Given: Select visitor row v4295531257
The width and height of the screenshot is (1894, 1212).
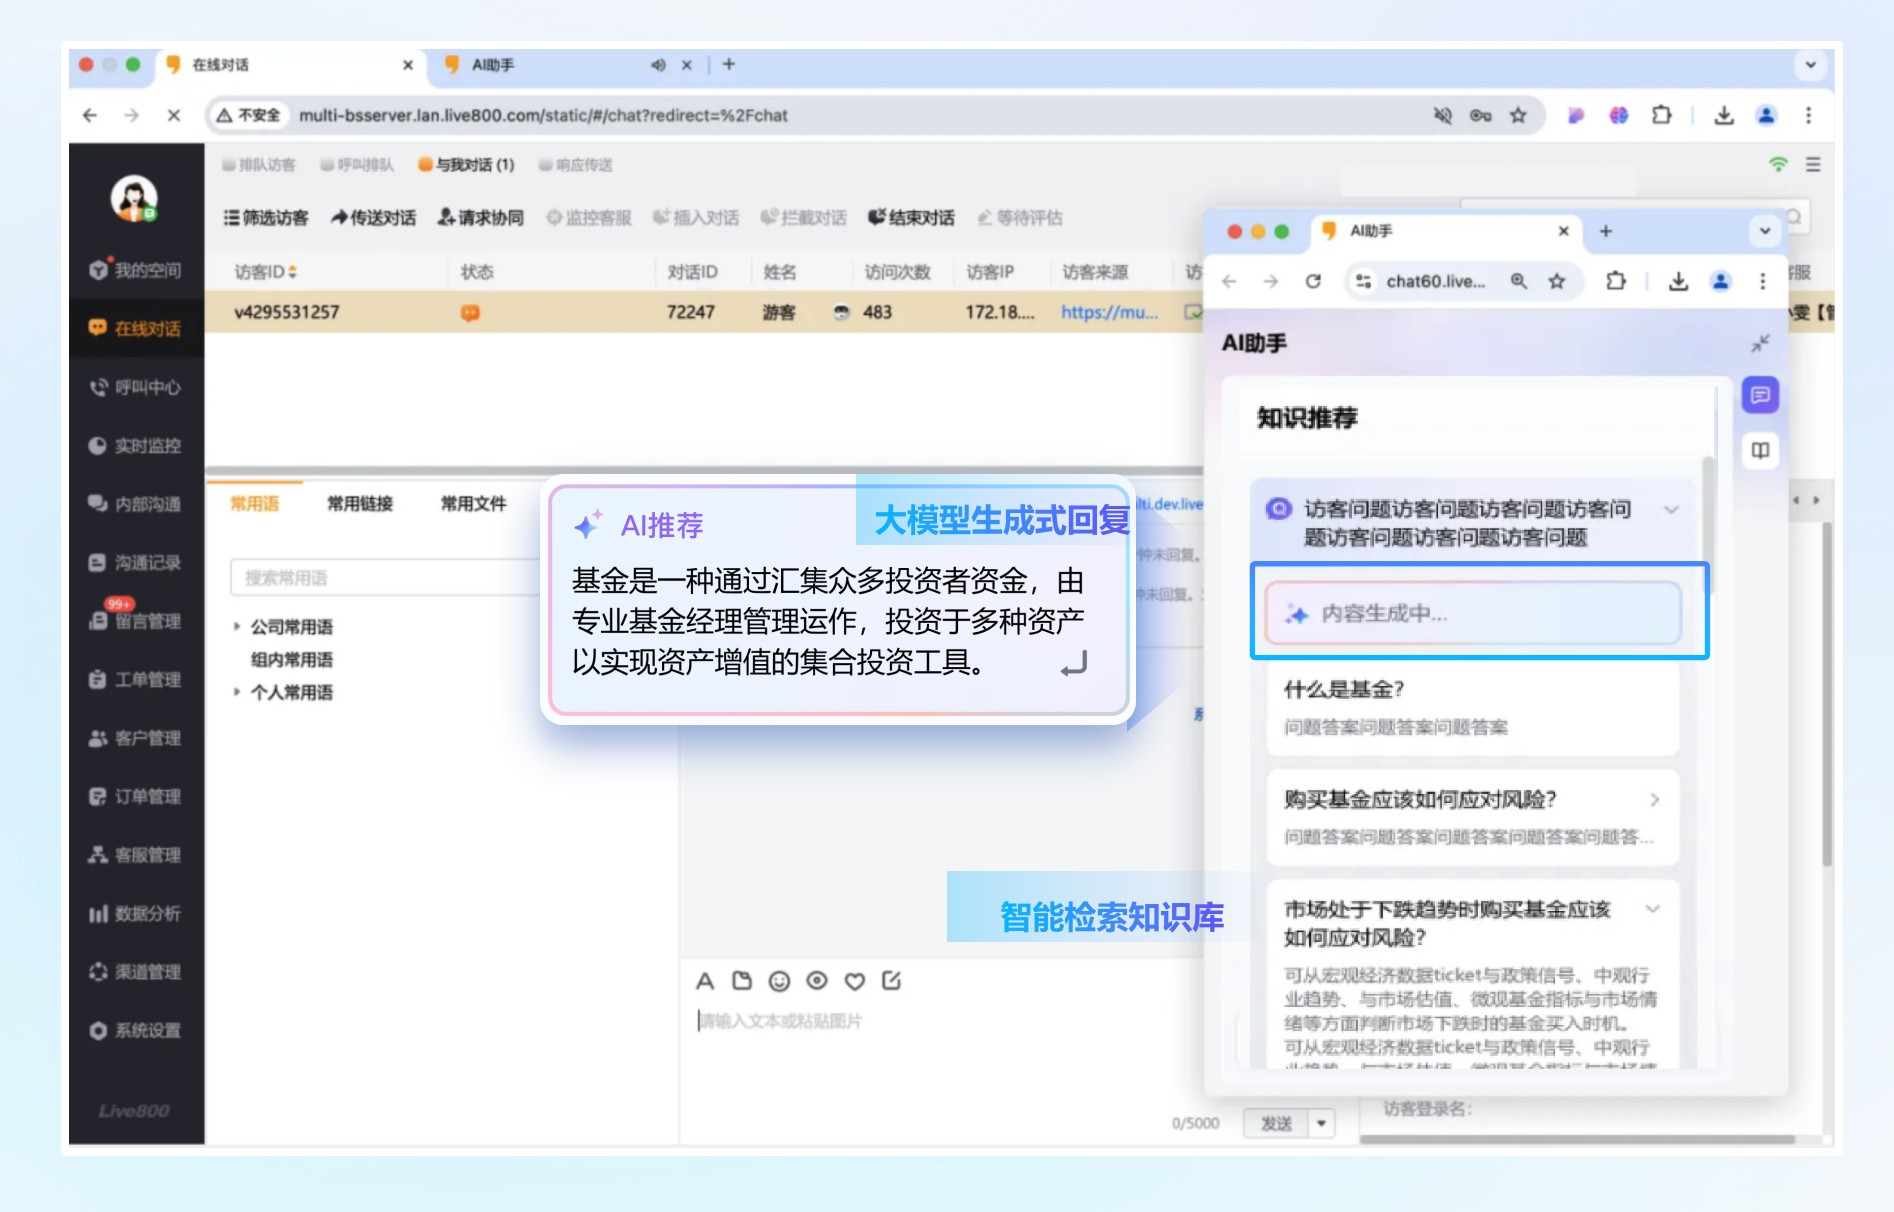Looking at the screenshot, I should pyautogui.click(x=703, y=312).
